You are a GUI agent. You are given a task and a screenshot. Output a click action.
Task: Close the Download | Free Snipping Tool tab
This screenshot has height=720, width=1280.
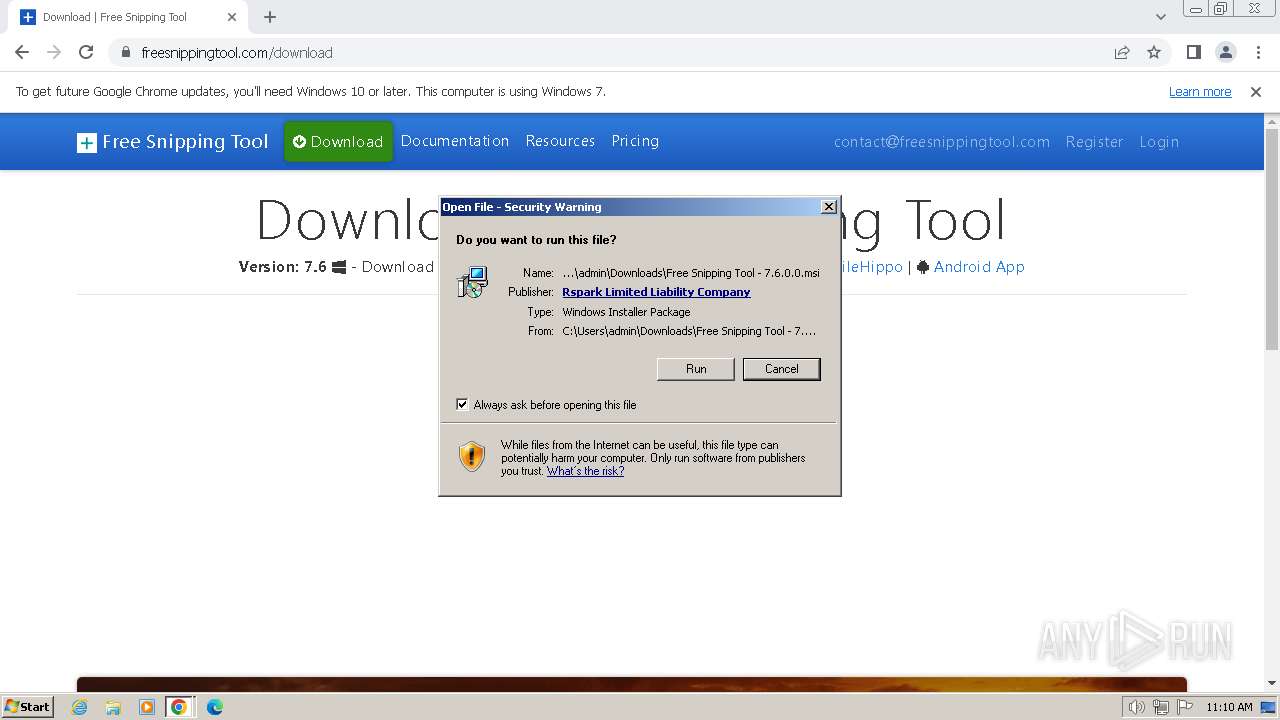coord(232,17)
